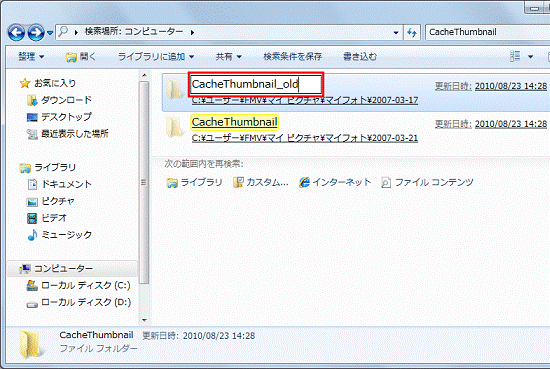
Task: Go back with the Back arrow button
Action: point(16,33)
